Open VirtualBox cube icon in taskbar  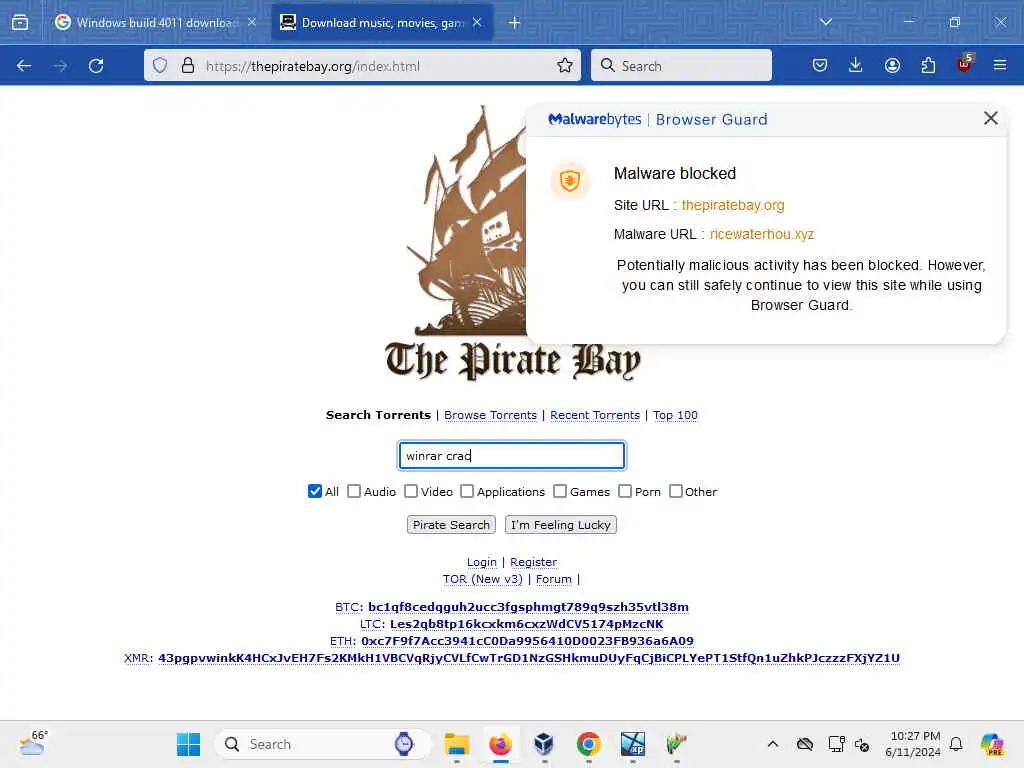[x=544, y=744]
